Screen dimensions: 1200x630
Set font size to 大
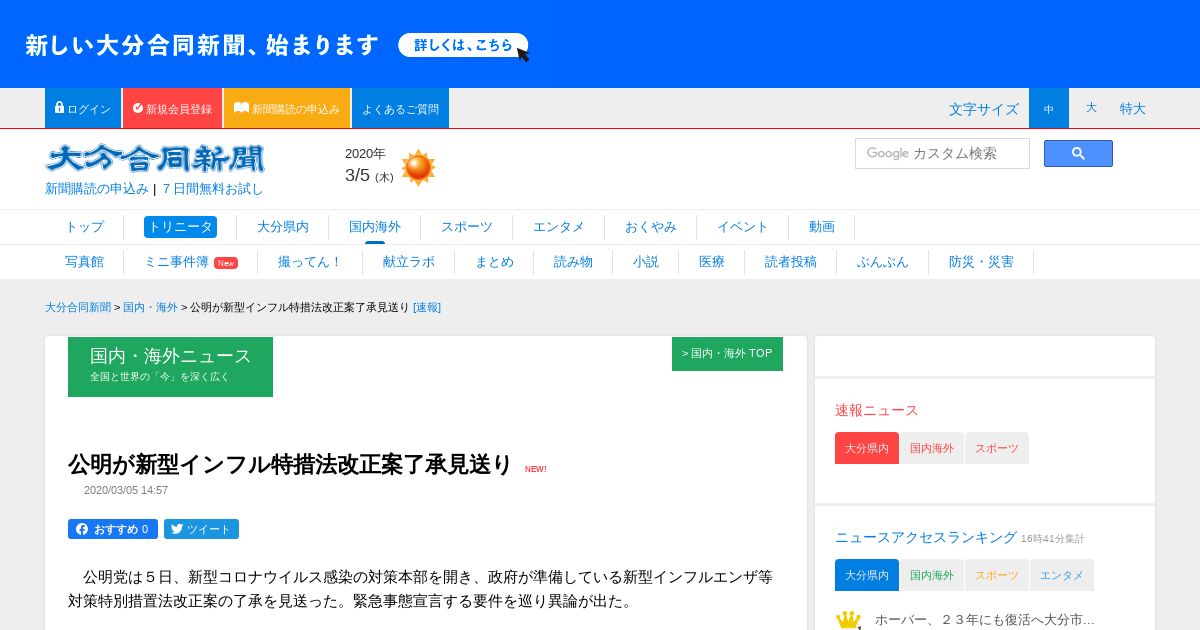(x=1091, y=108)
